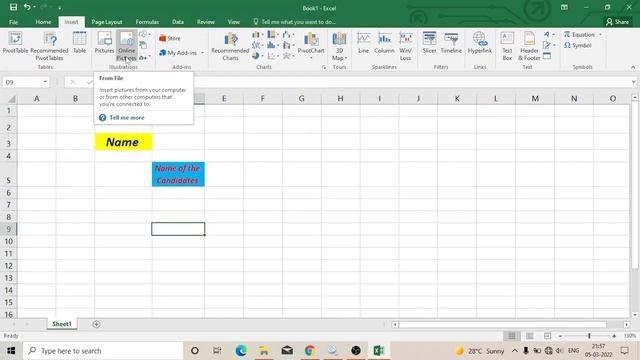Open Microsoft Edge from taskbar
This screenshot has height=360, width=640.
(241, 351)
